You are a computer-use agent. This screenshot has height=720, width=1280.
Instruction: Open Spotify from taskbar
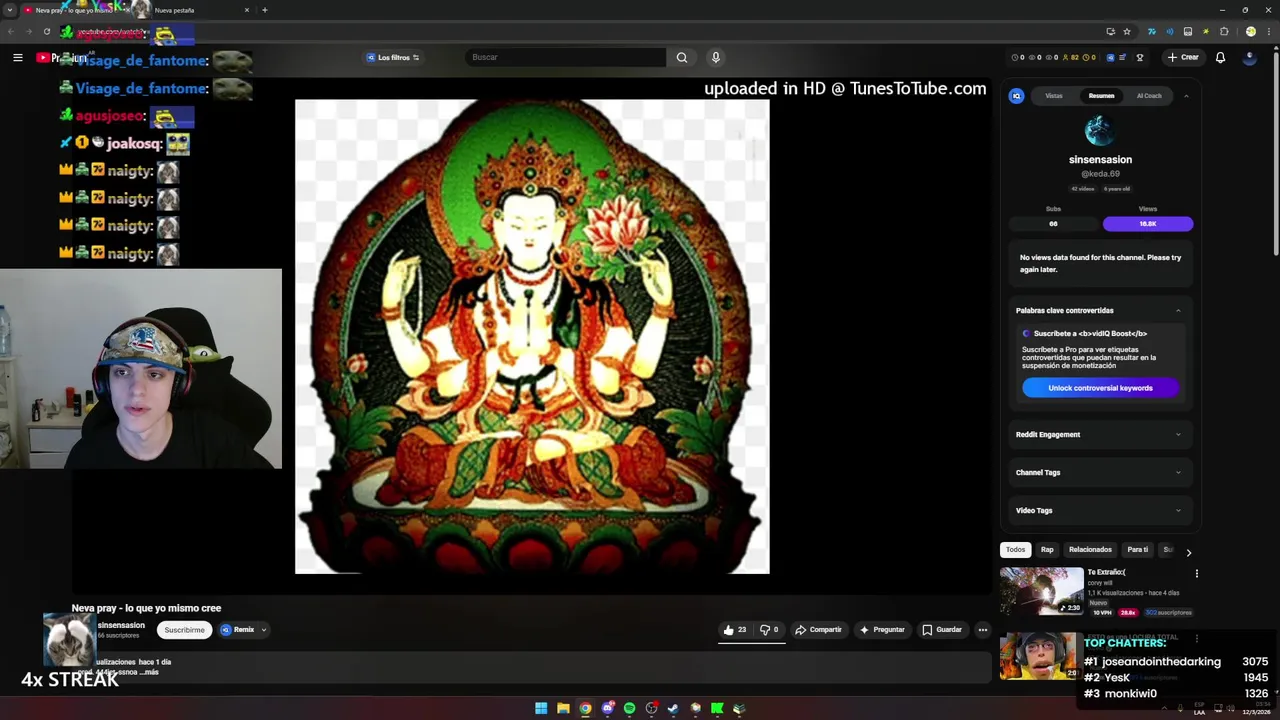(x=629, y=708)
